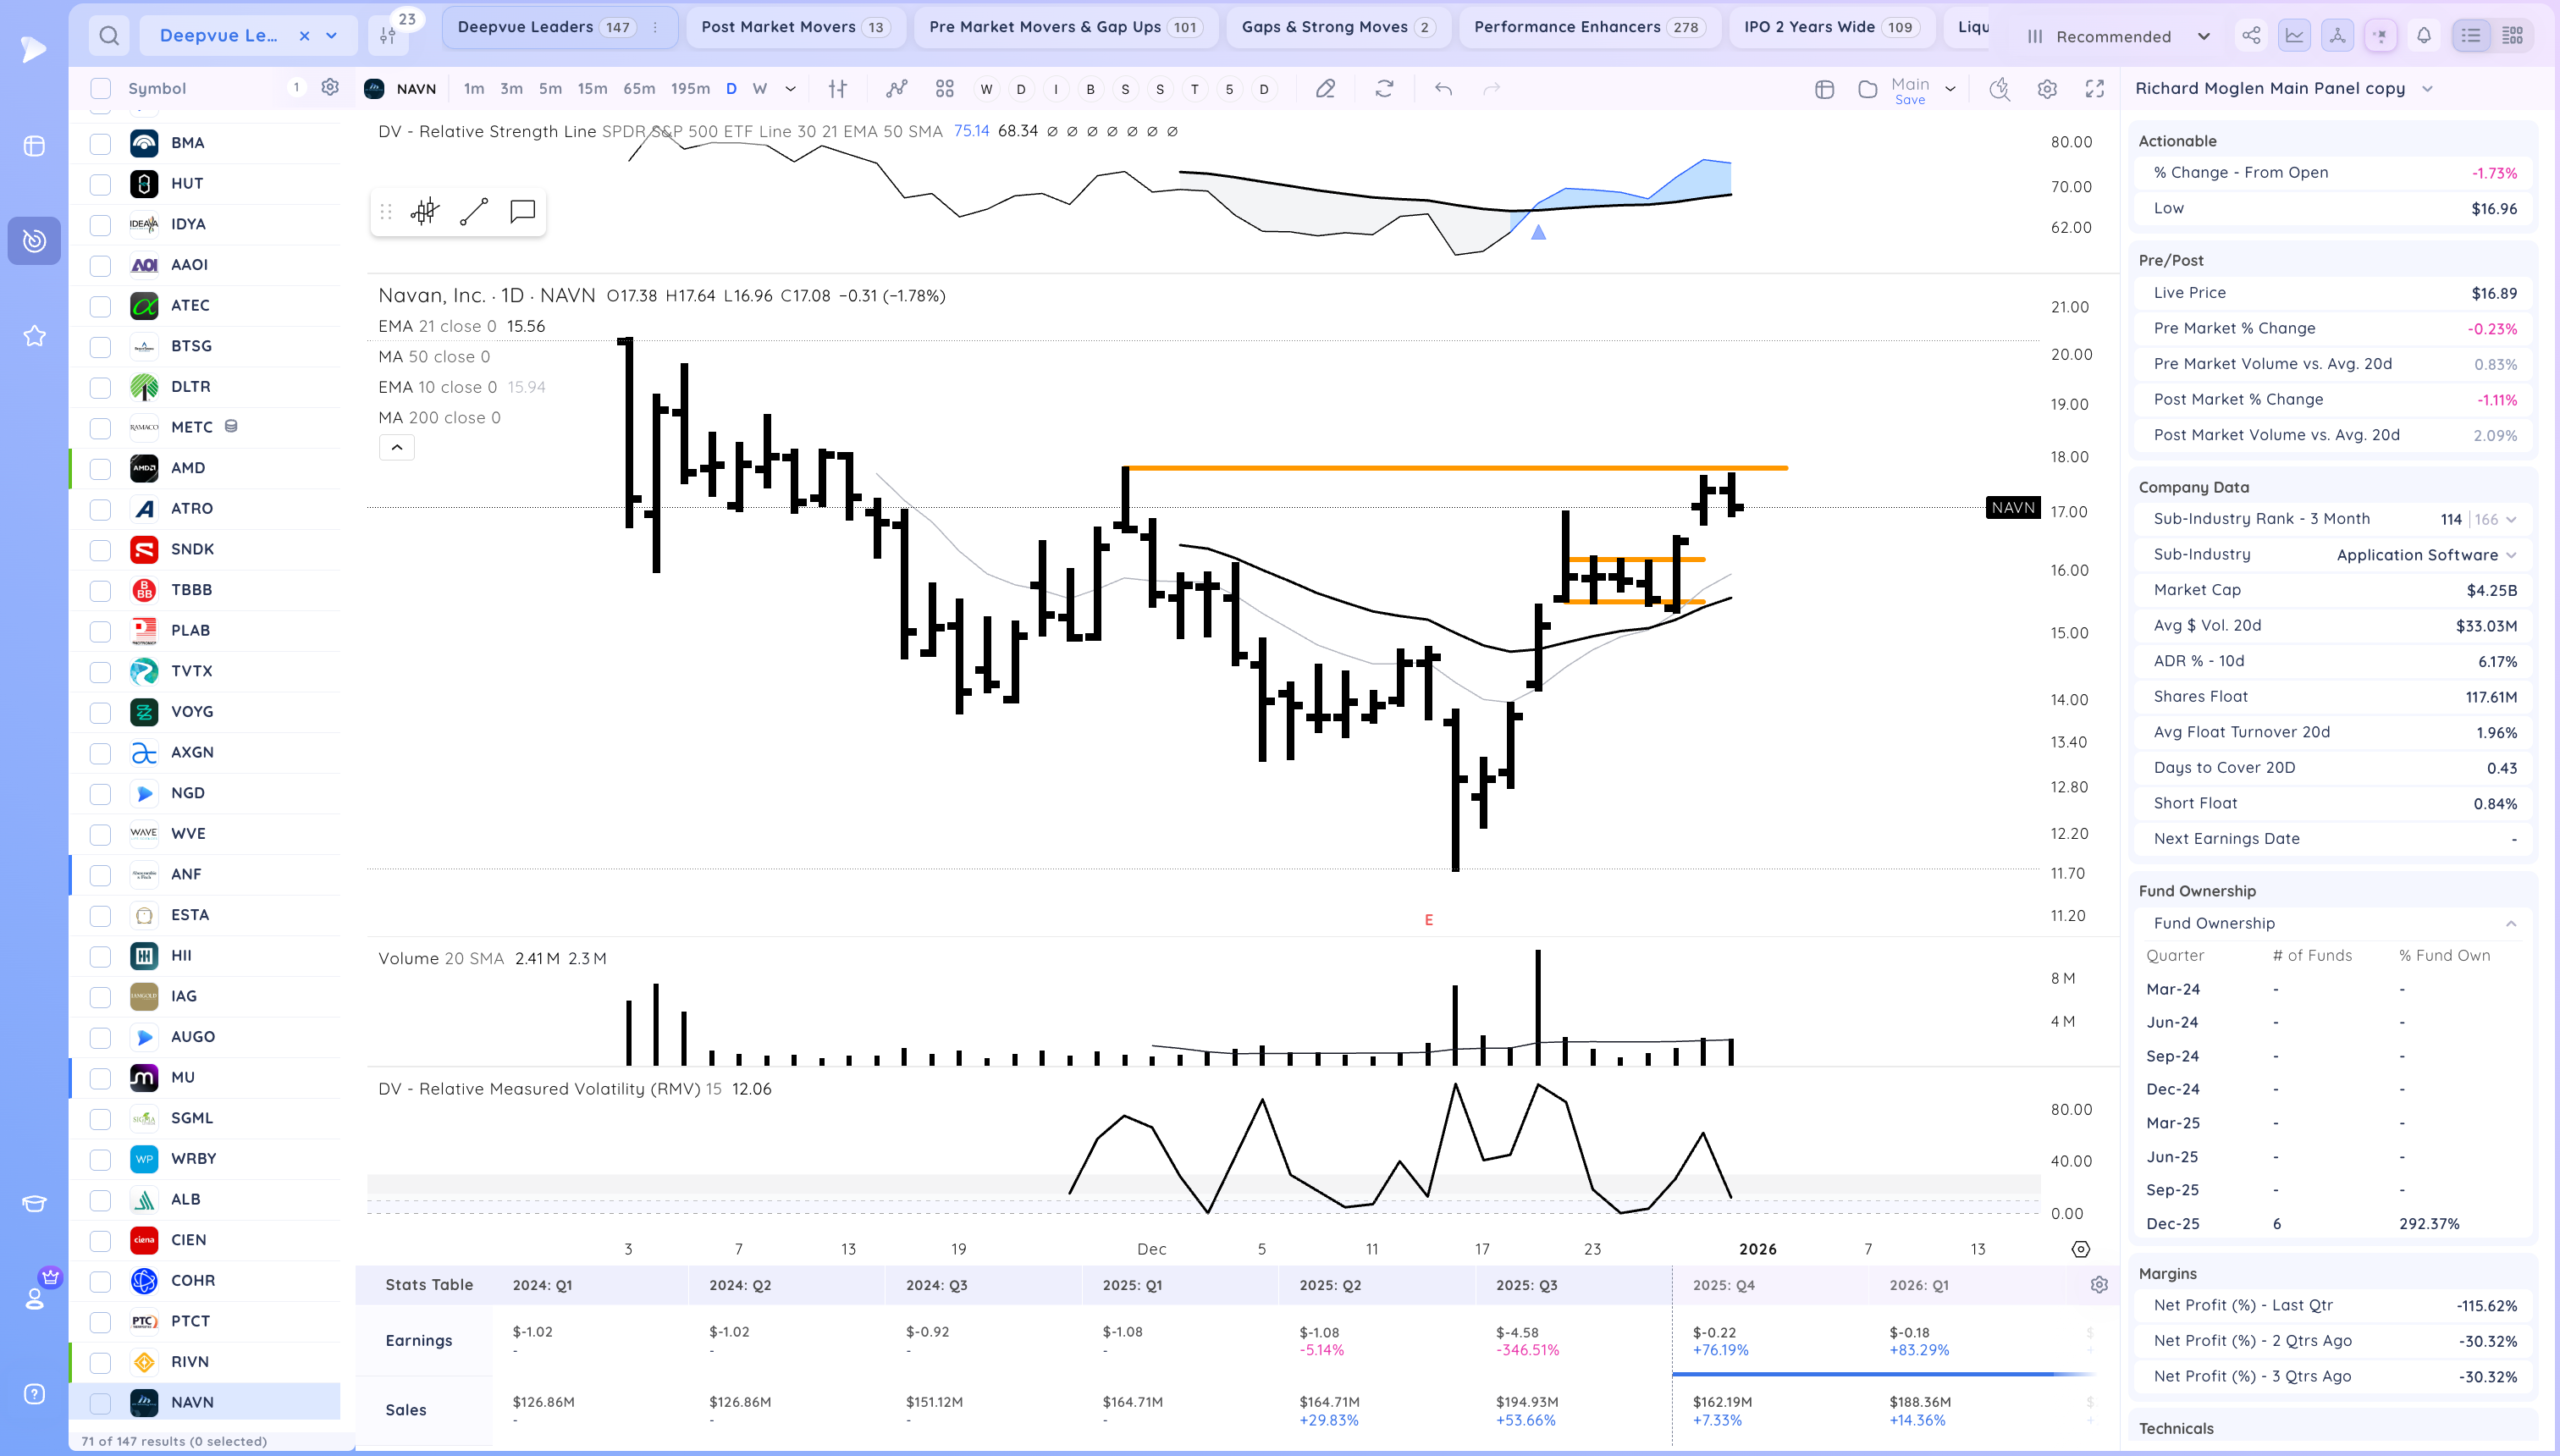
Task: Open the multi-chart grid layout icon
Action: click(944, 89)
